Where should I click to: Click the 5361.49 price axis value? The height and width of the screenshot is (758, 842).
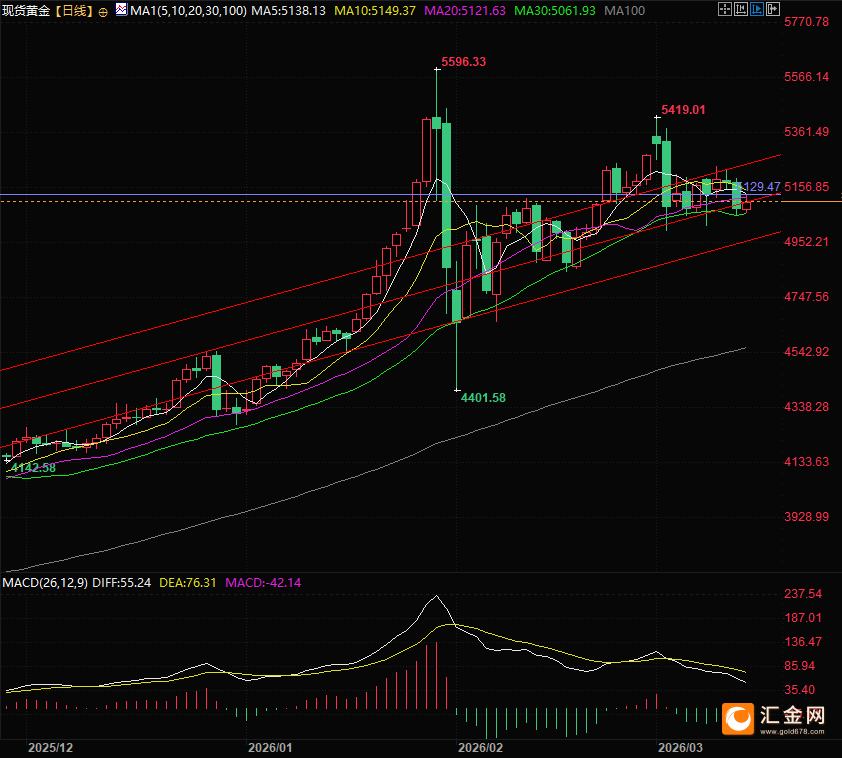coord(807,132)
